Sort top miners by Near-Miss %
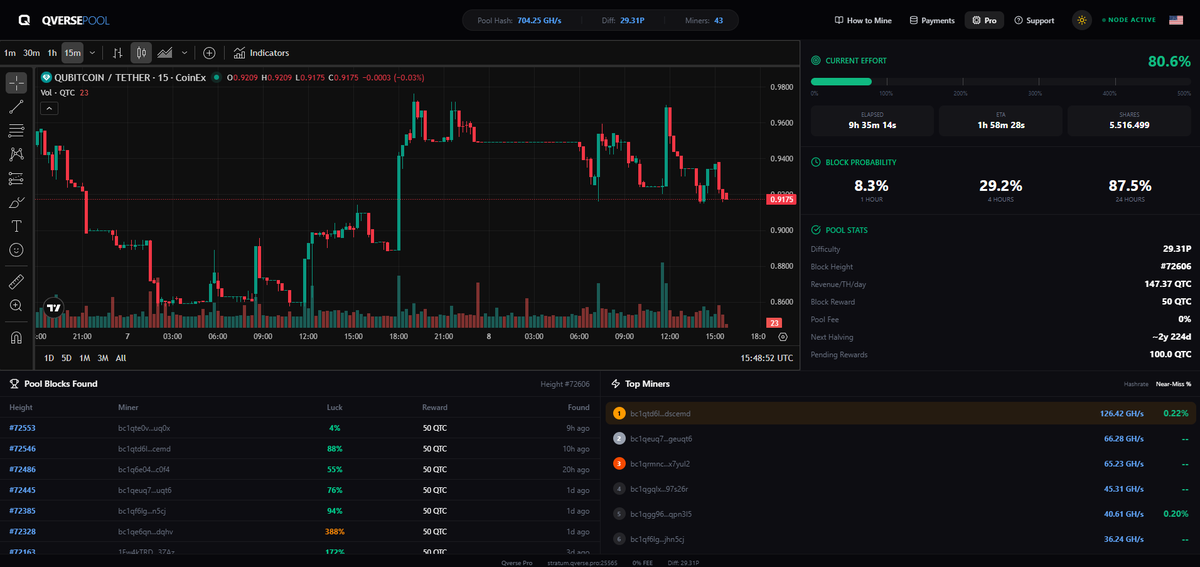This screenshot has height=567, width=1200. click(1173, 384)
